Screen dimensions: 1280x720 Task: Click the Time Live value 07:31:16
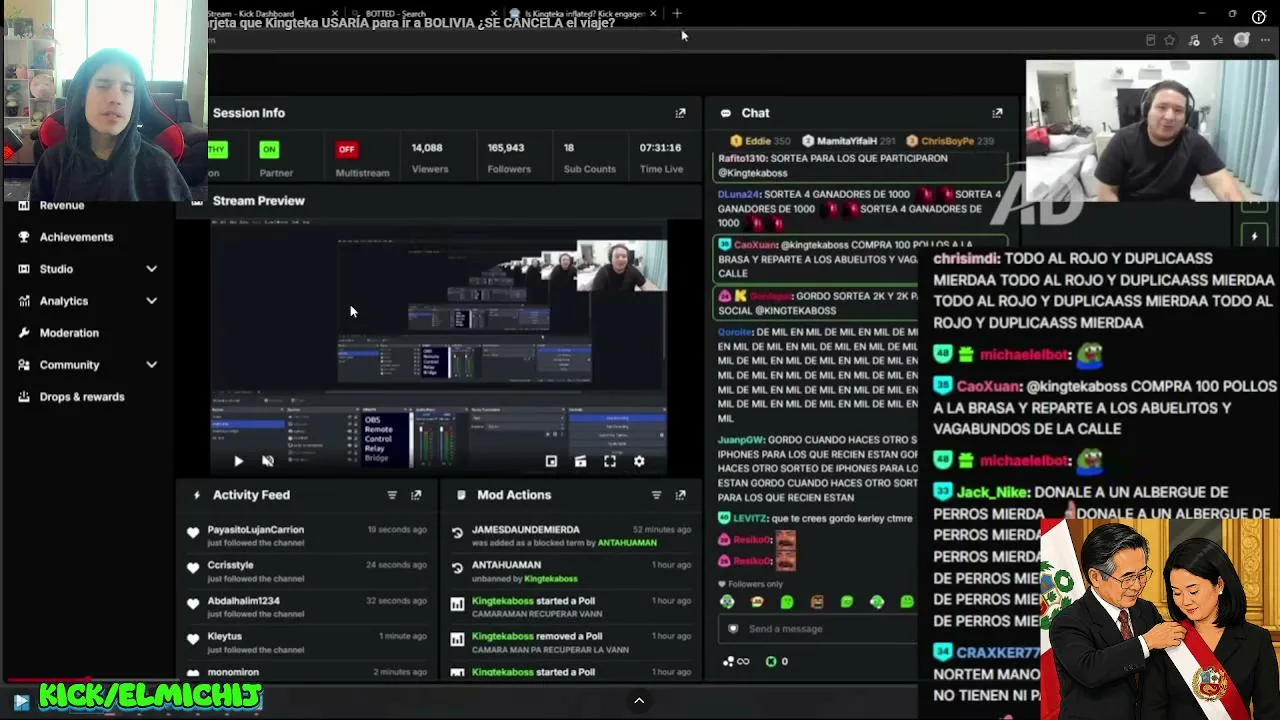[660, 148]
